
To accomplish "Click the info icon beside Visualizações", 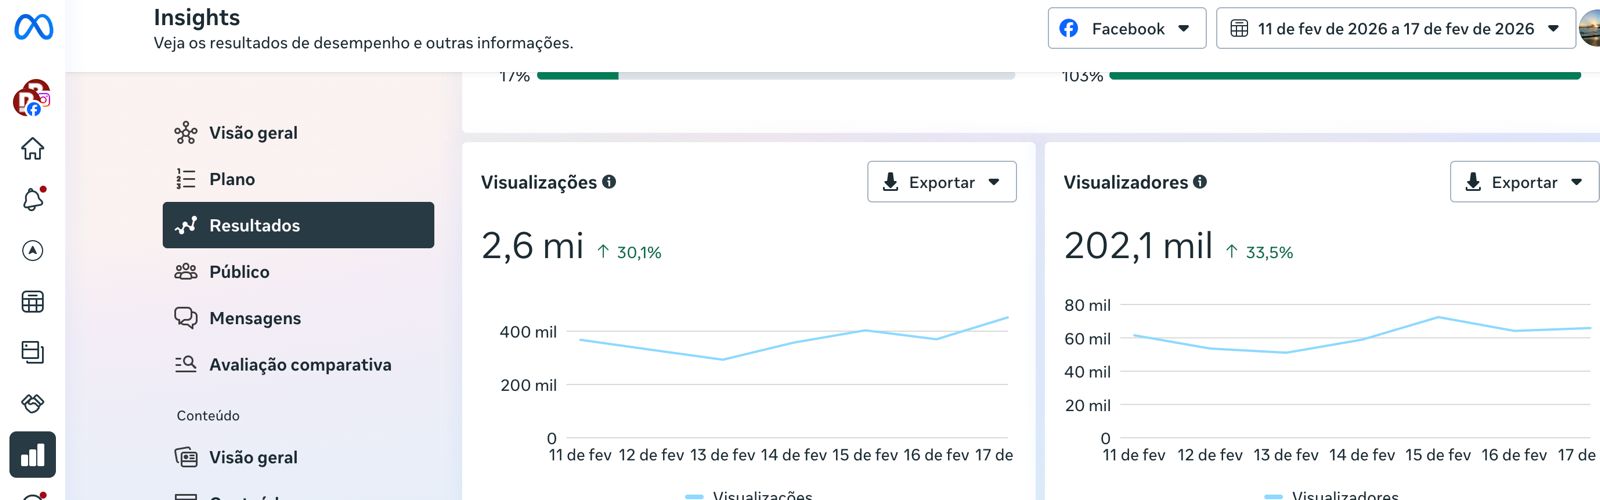I will 609,182.
